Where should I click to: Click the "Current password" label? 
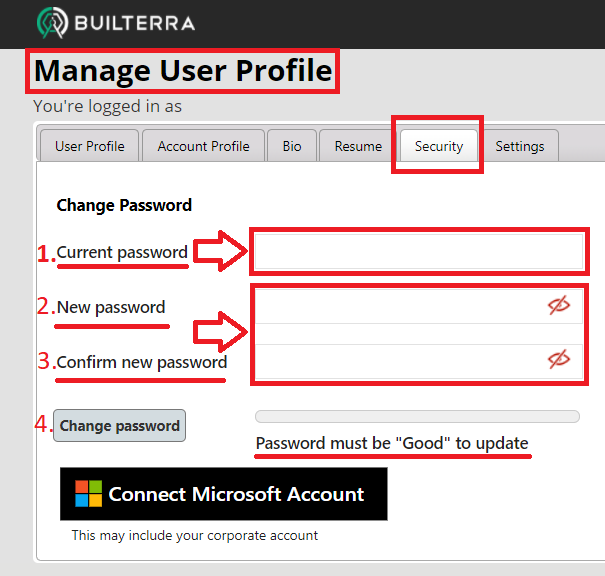tap(122, 253)
